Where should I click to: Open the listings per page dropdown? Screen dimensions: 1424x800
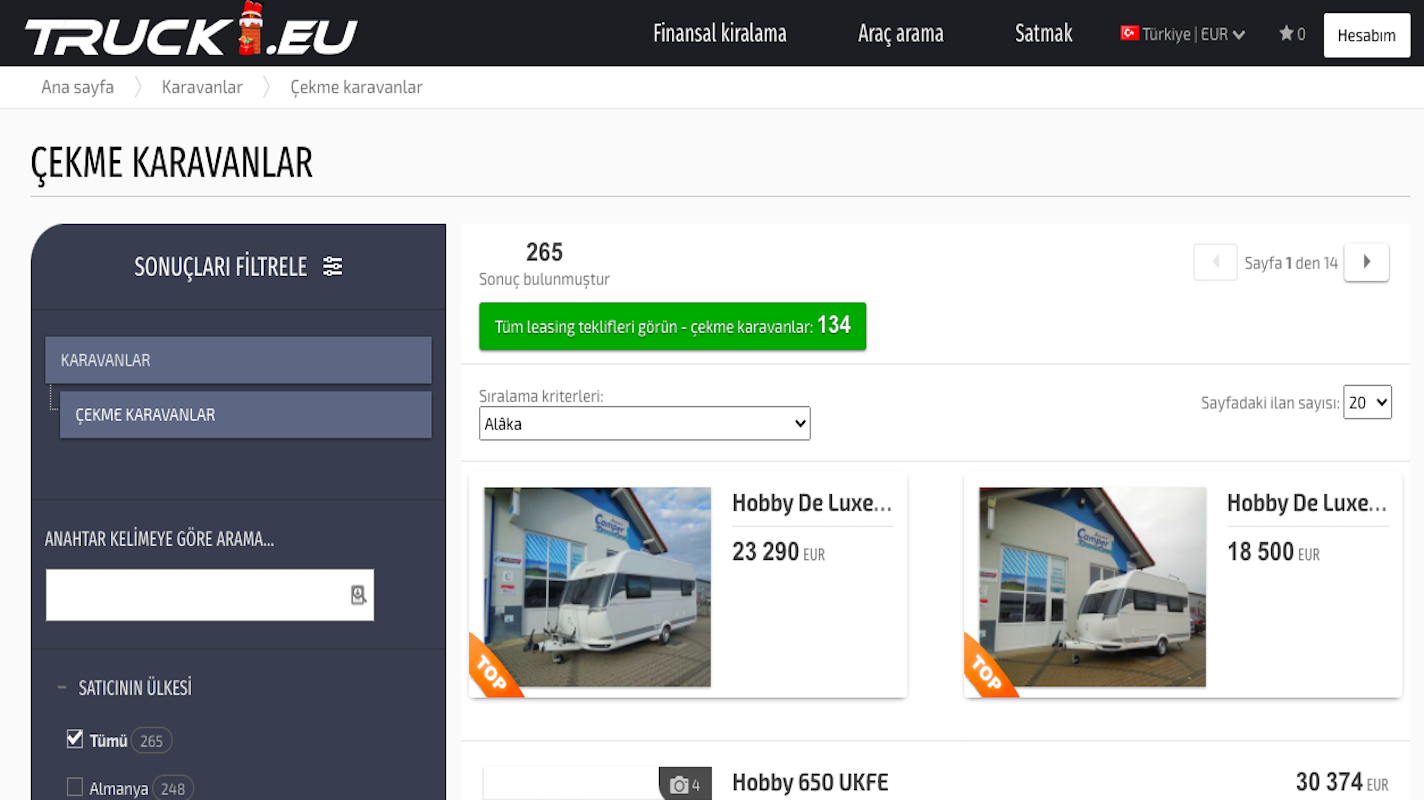[1367, 402]
